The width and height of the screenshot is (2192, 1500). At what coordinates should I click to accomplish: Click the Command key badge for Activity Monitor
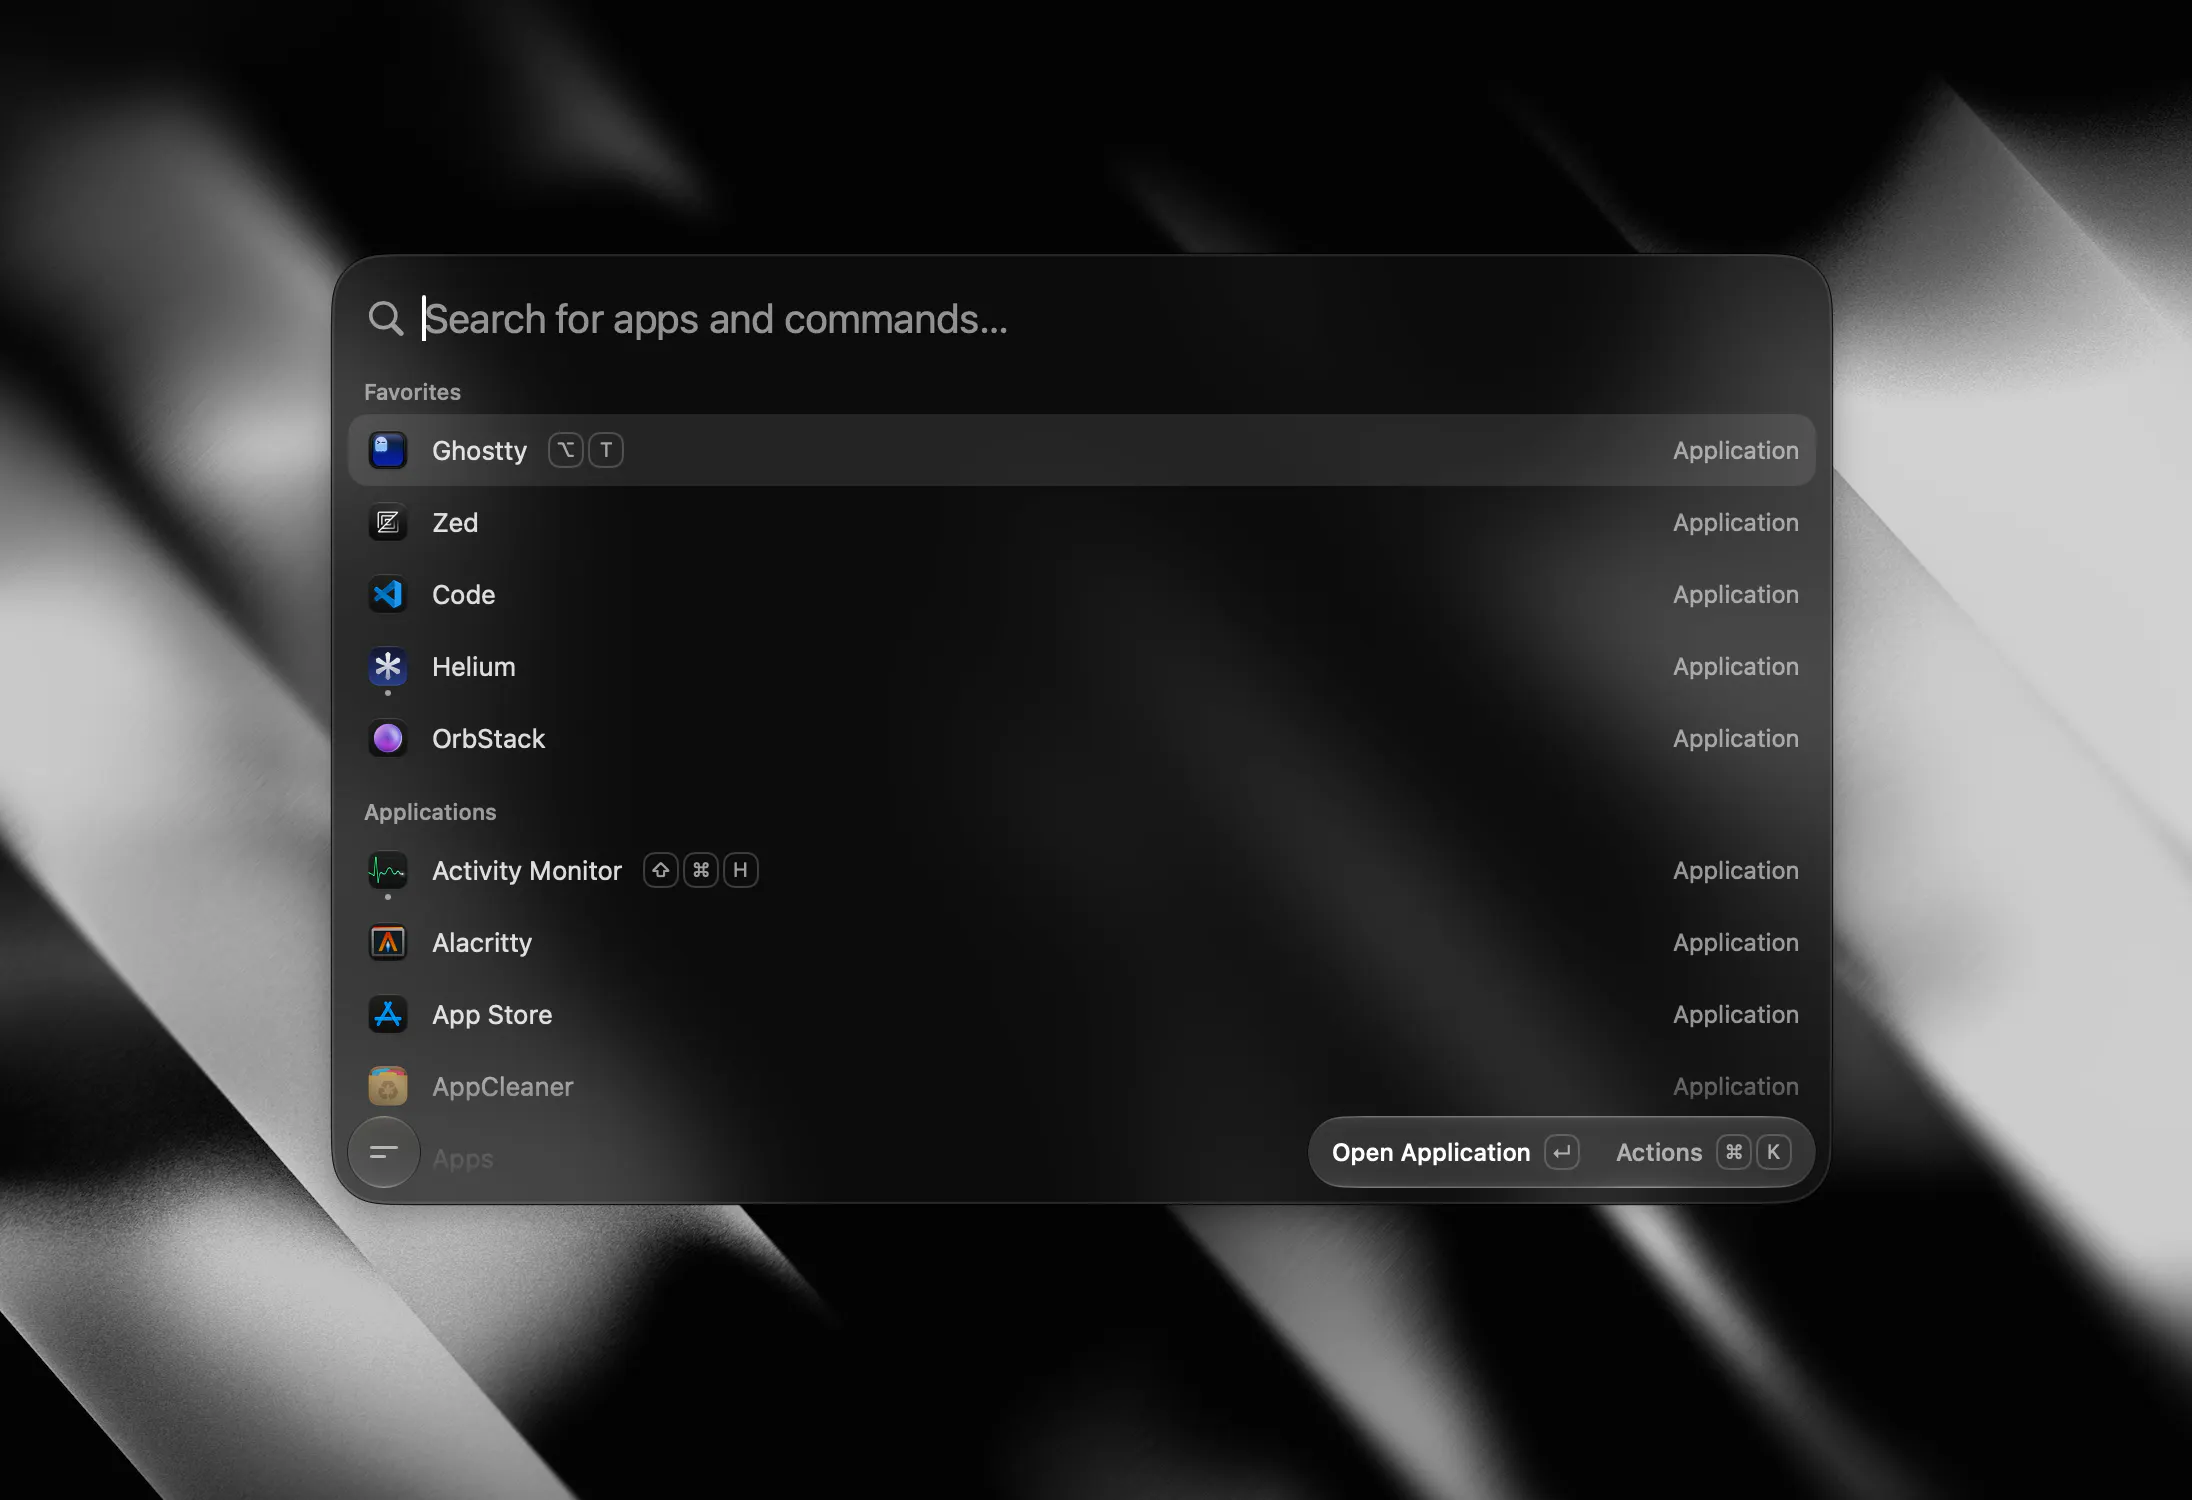(x=701, y=871)
